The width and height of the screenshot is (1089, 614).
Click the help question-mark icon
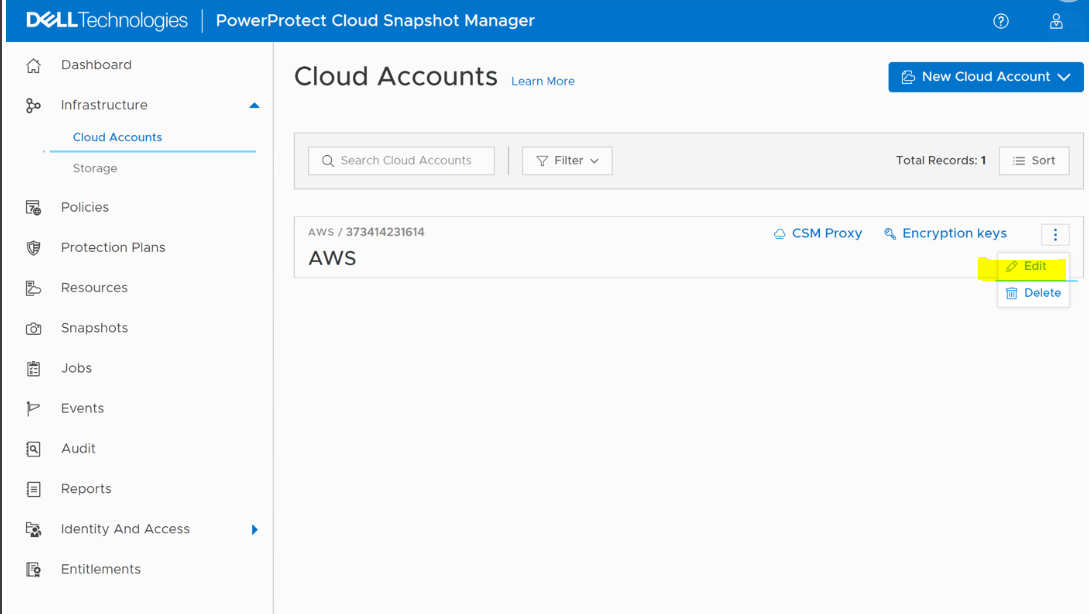click(1001, 20)
